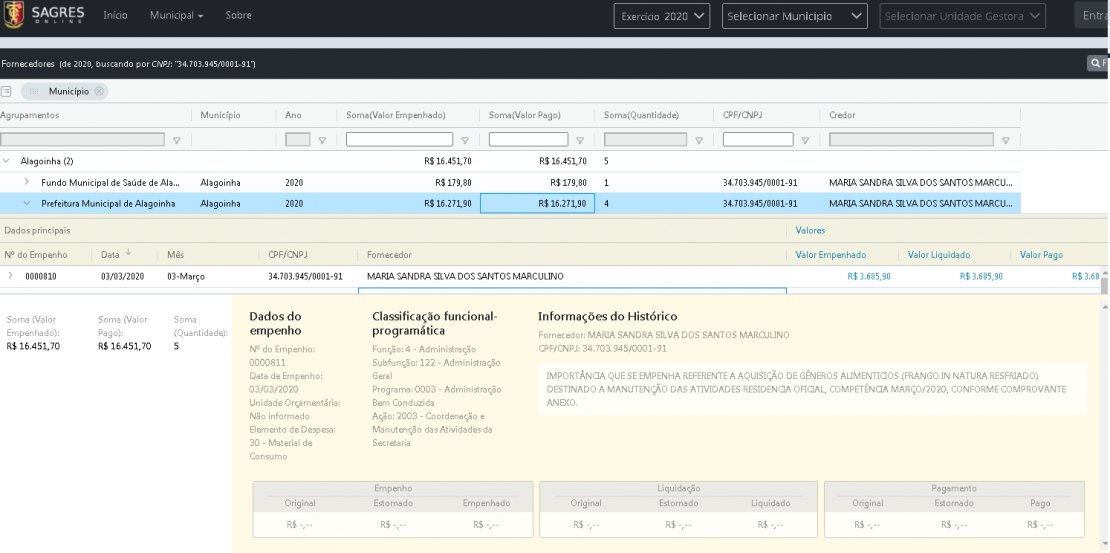Image resolution: width=1110 pixels, height=553 pixels.
Task: Open the Municipal menu
Action: 176,16
